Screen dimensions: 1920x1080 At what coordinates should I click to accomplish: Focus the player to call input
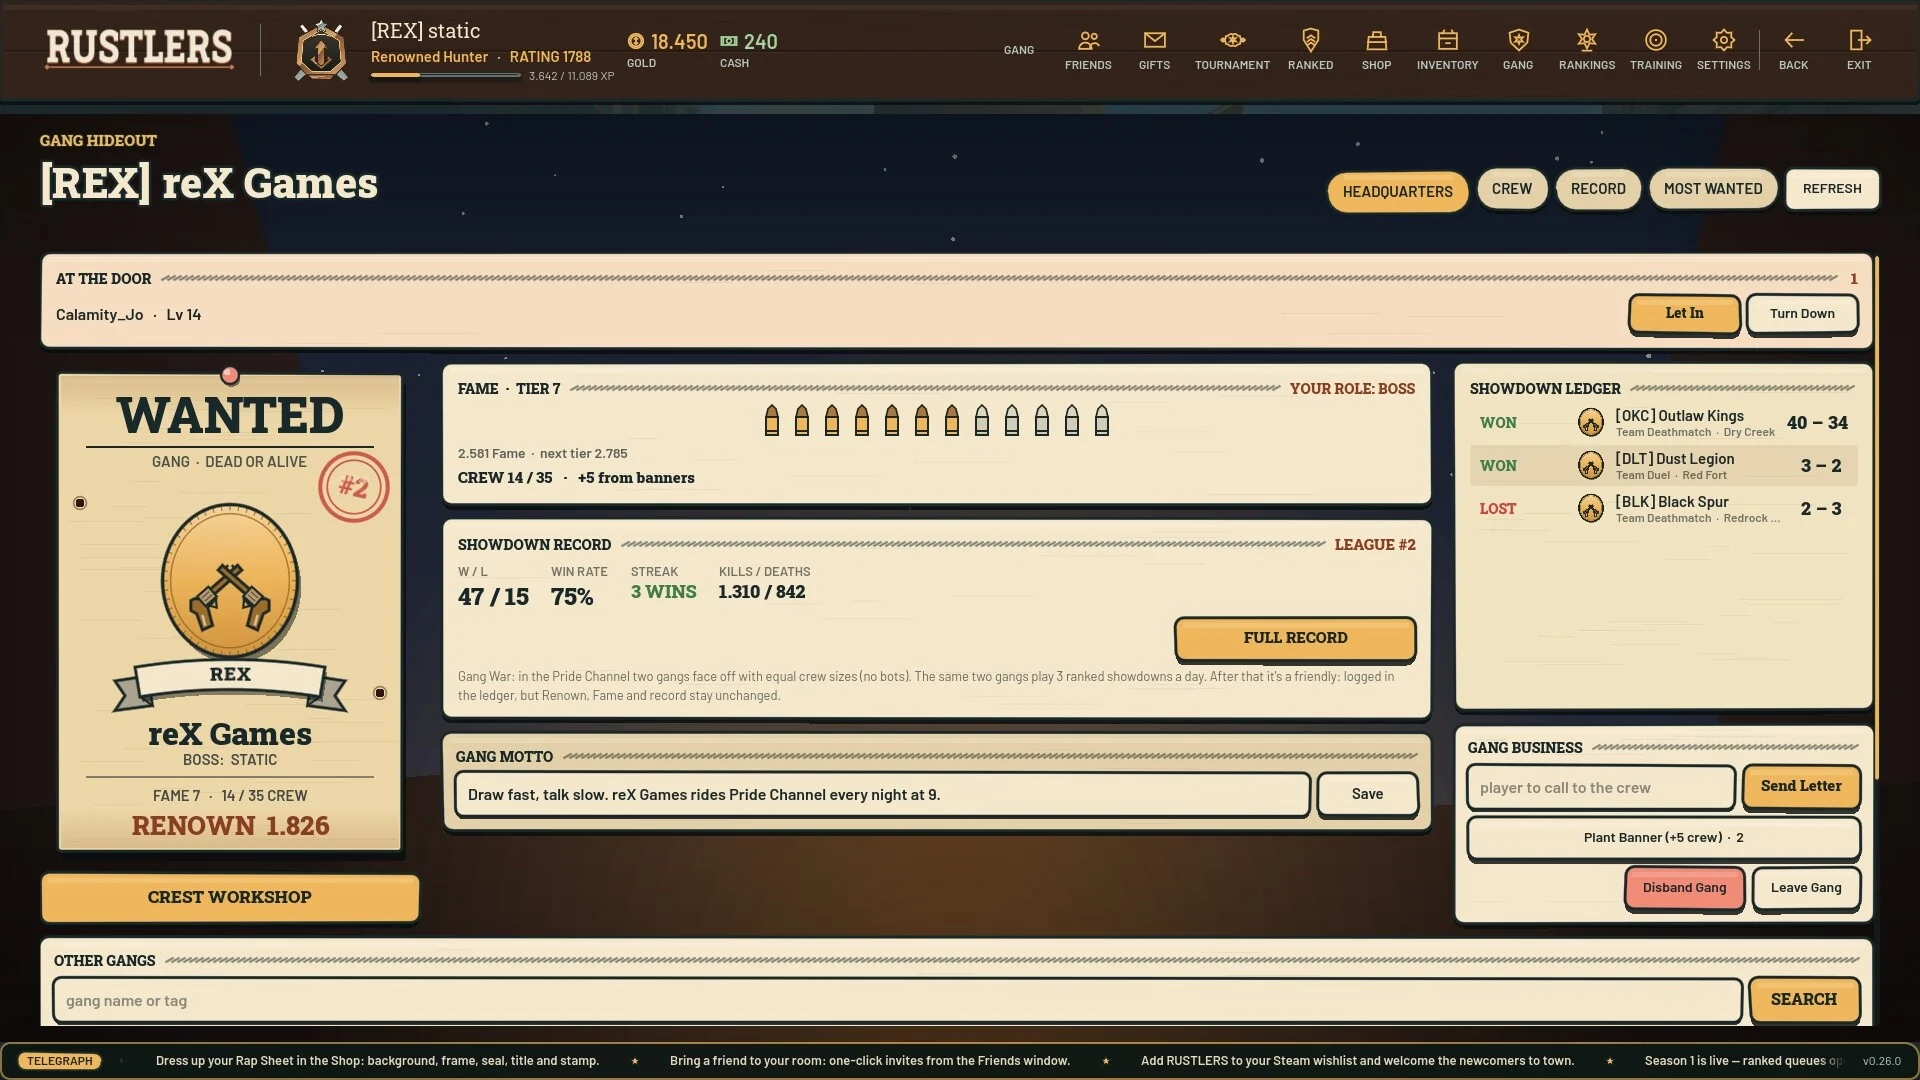(1600, 788)
